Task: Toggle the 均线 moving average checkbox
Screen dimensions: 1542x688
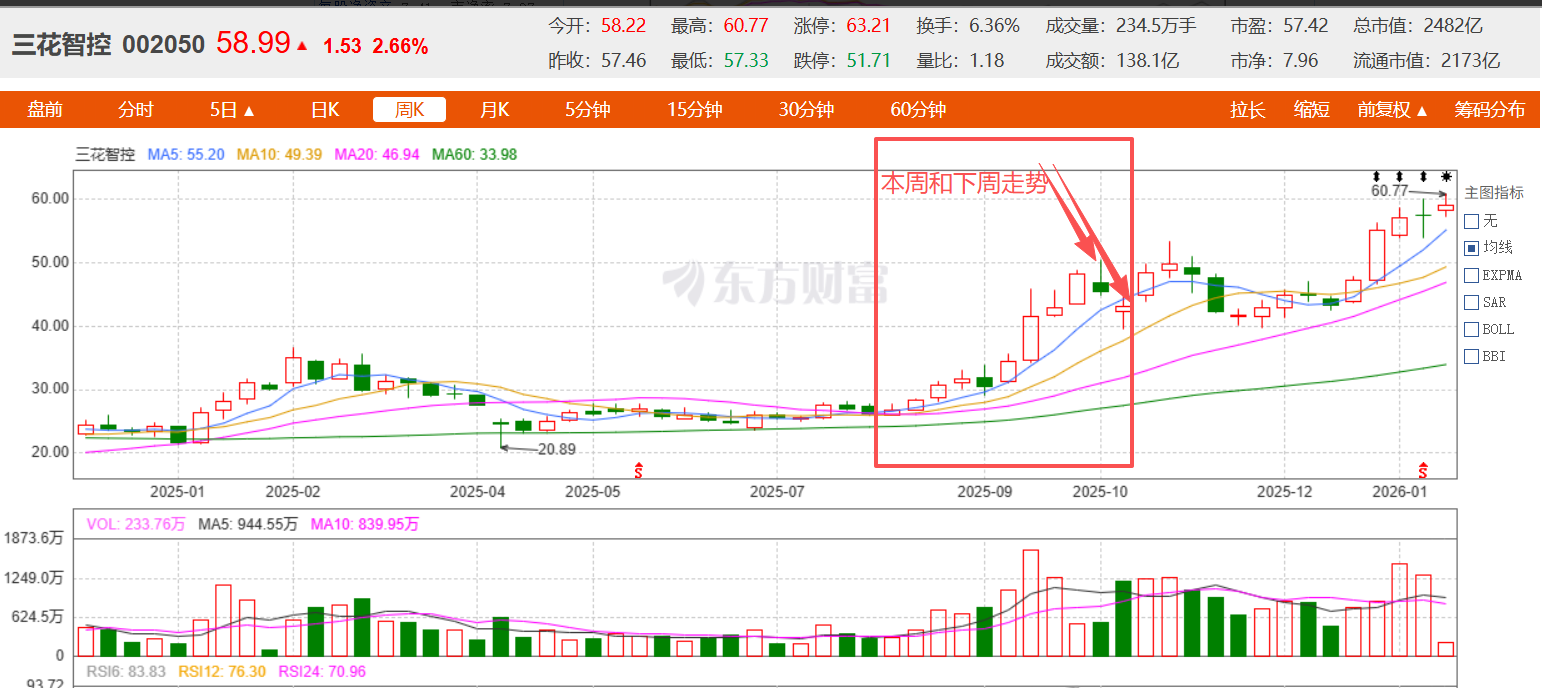Action: point(1471,247)
